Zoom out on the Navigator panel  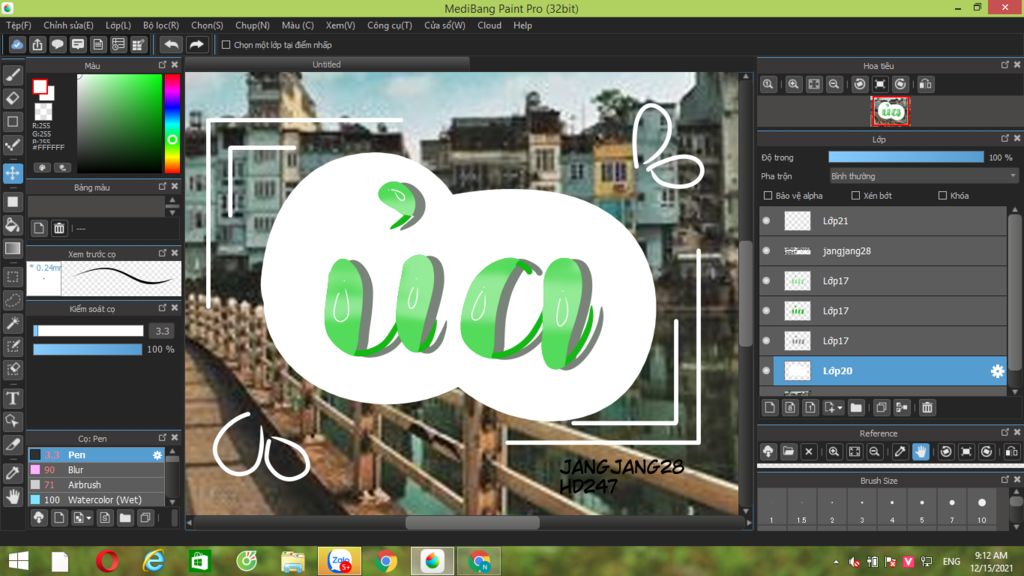(x=834, y=84)
